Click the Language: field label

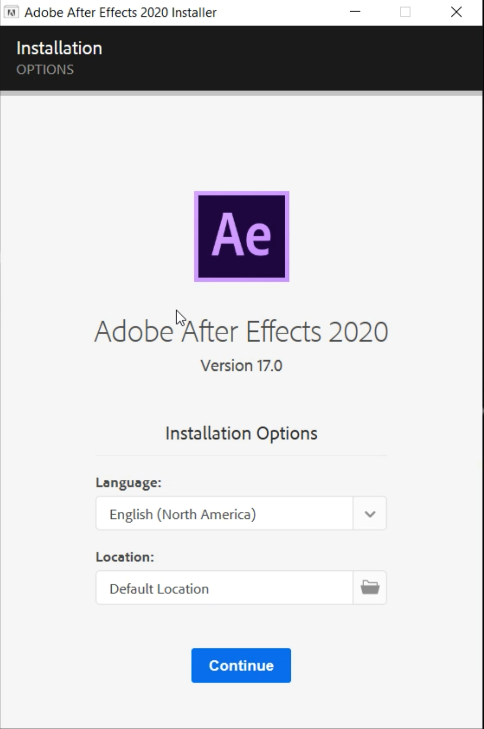pos(128,483)
